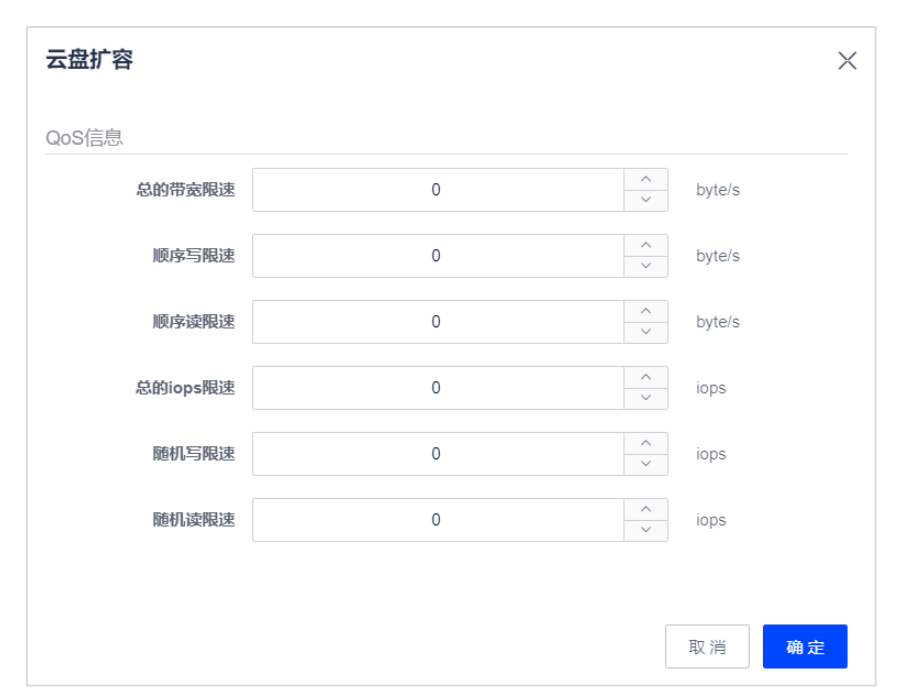Click the 总的带宽限速 input field

[438, 190]
